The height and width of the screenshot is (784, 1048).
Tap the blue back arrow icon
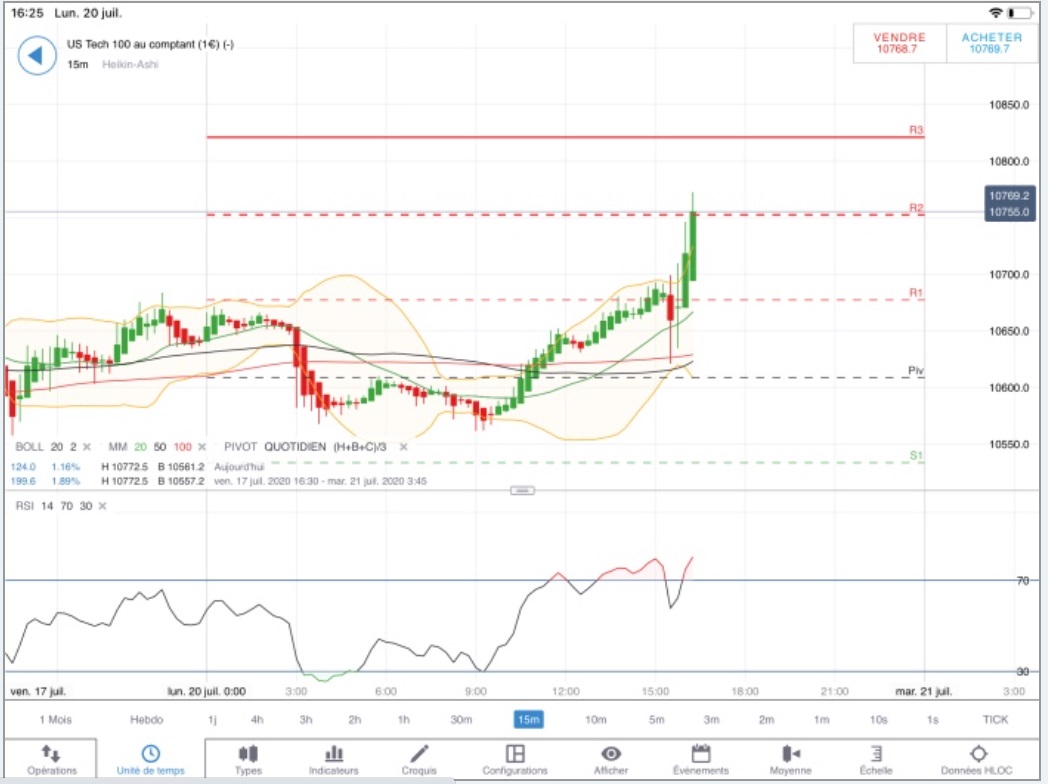tap(37, 55)
